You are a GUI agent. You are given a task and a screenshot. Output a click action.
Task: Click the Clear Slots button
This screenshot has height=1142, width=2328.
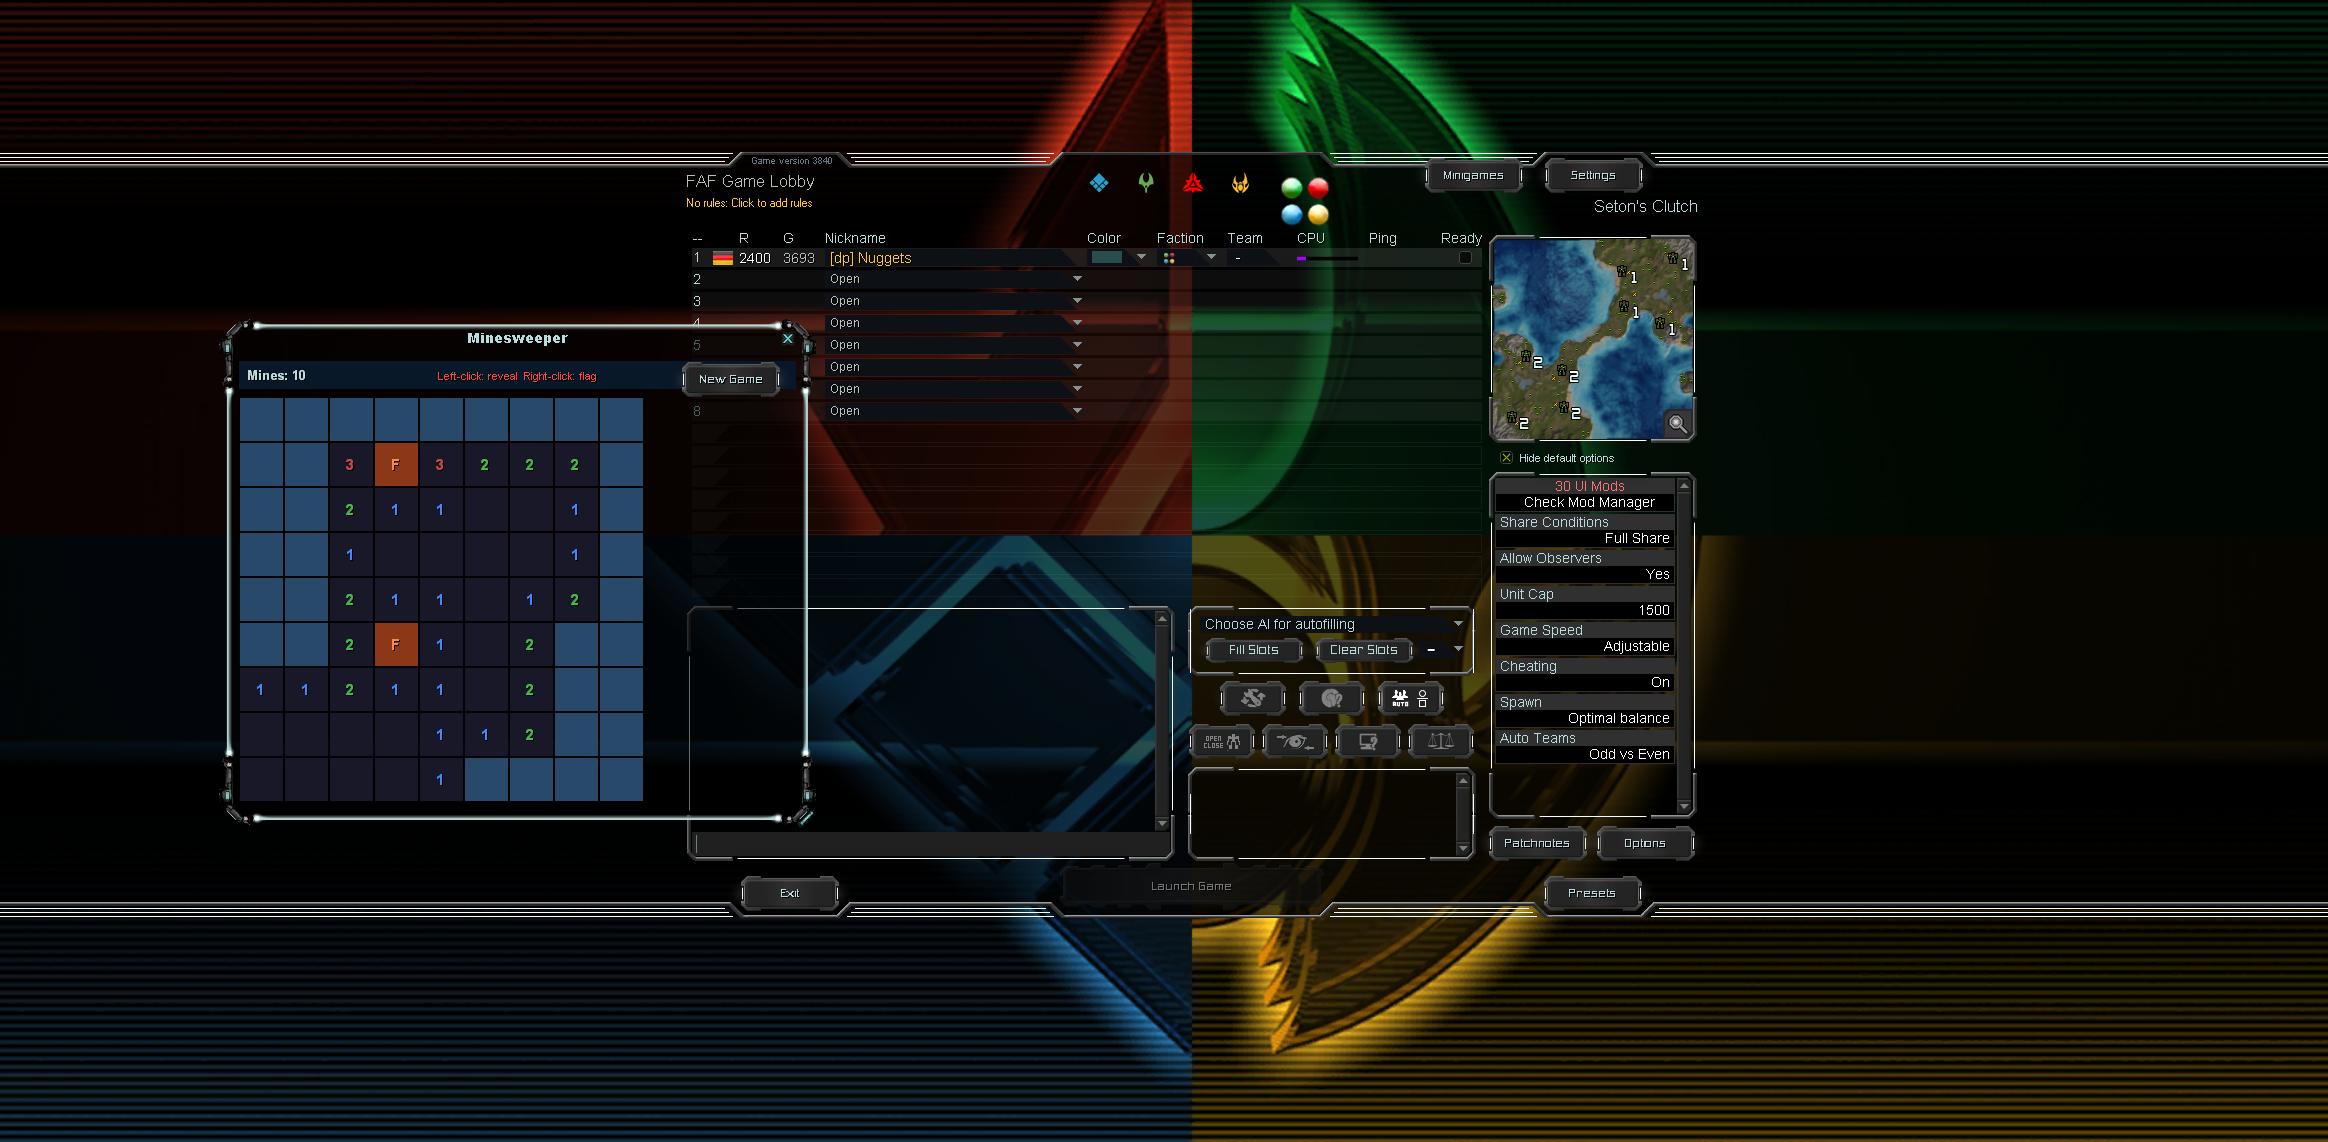tap(1364, 650)
